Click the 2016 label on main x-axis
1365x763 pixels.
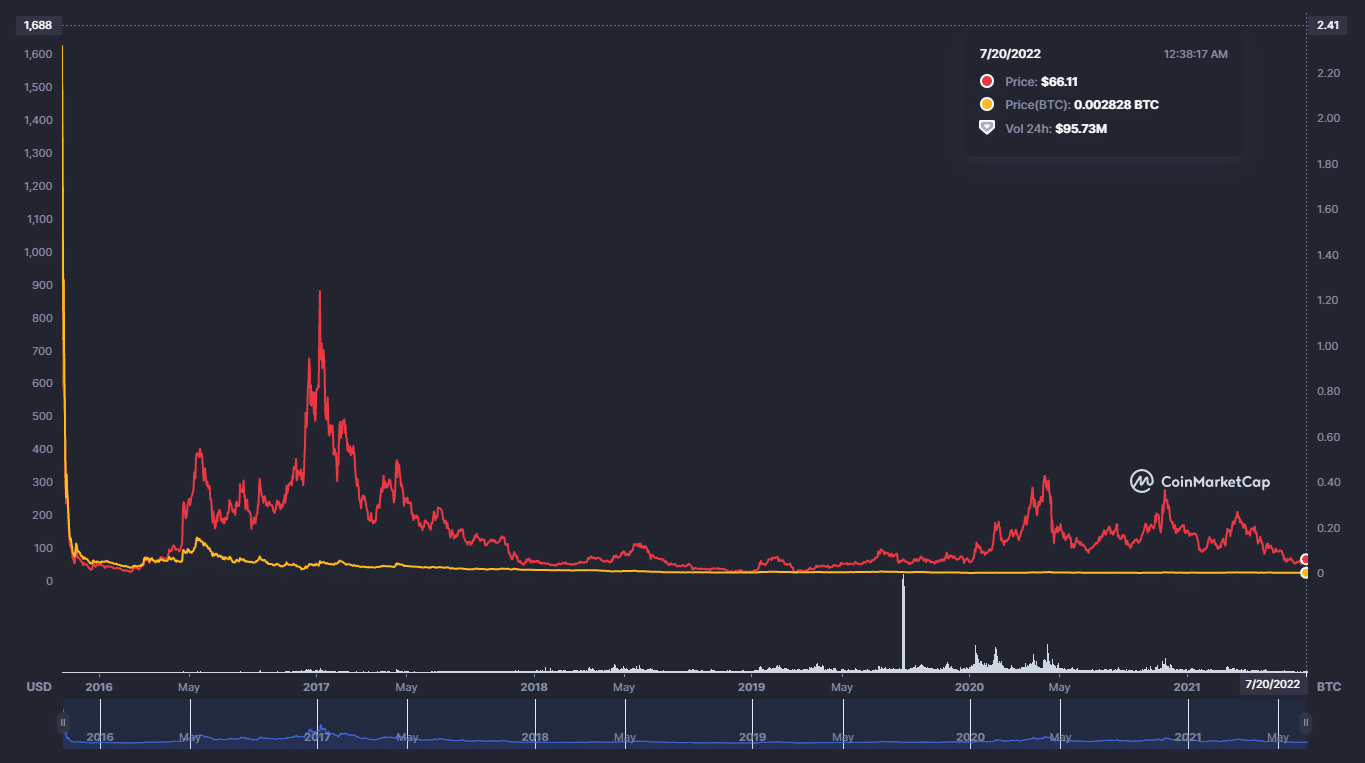point(99,687)
